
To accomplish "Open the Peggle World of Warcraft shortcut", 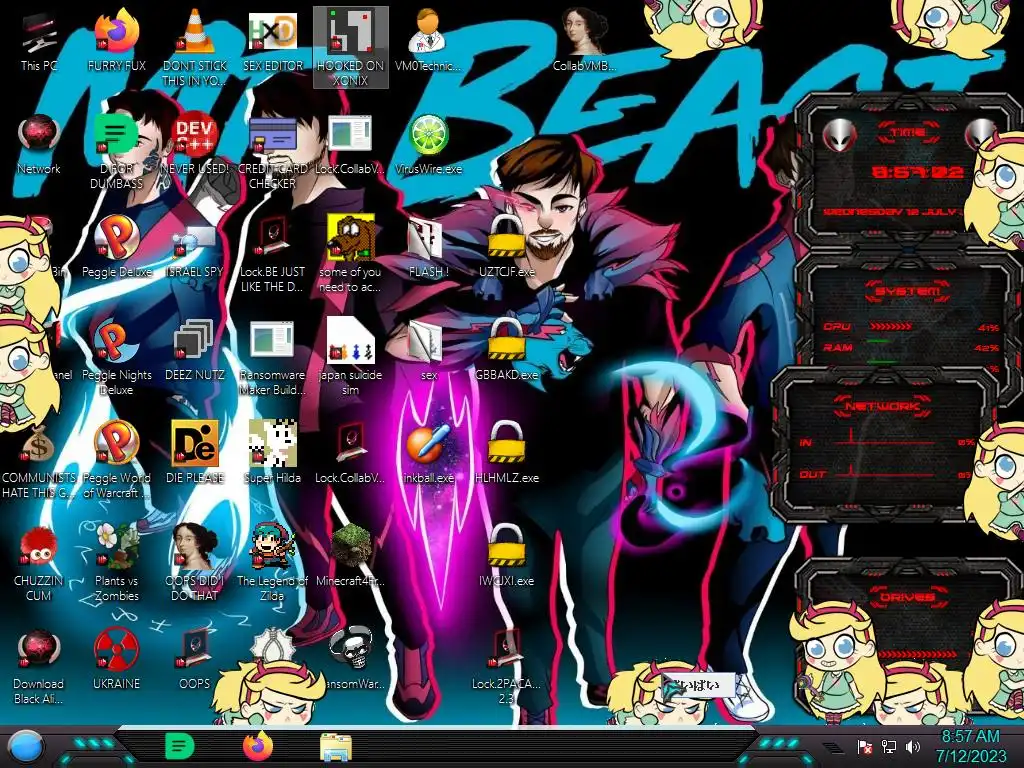I will [x=116, y=460].
